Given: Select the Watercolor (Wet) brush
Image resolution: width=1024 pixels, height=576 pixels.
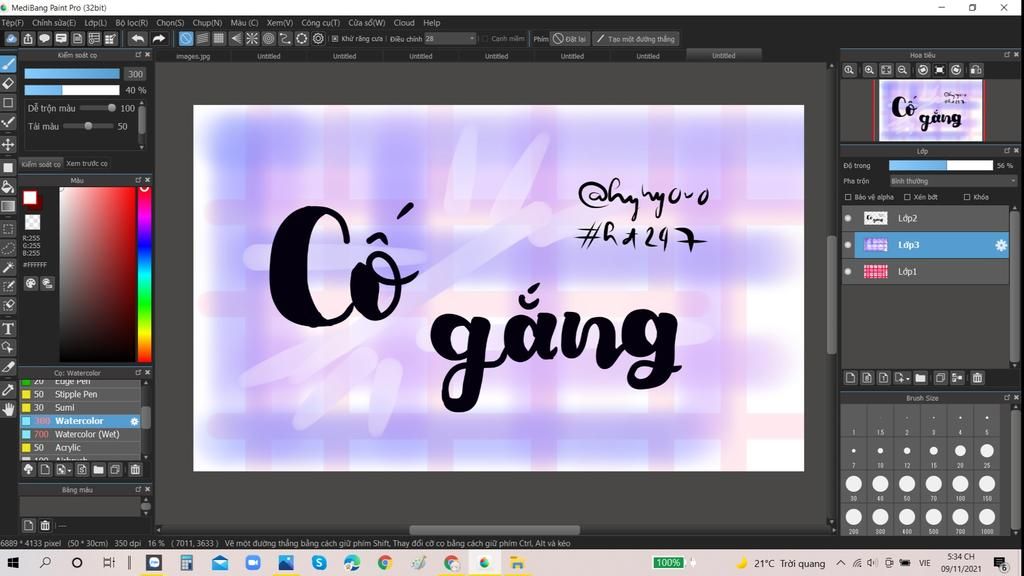Looking at the screenshot, I should (80, 434).
